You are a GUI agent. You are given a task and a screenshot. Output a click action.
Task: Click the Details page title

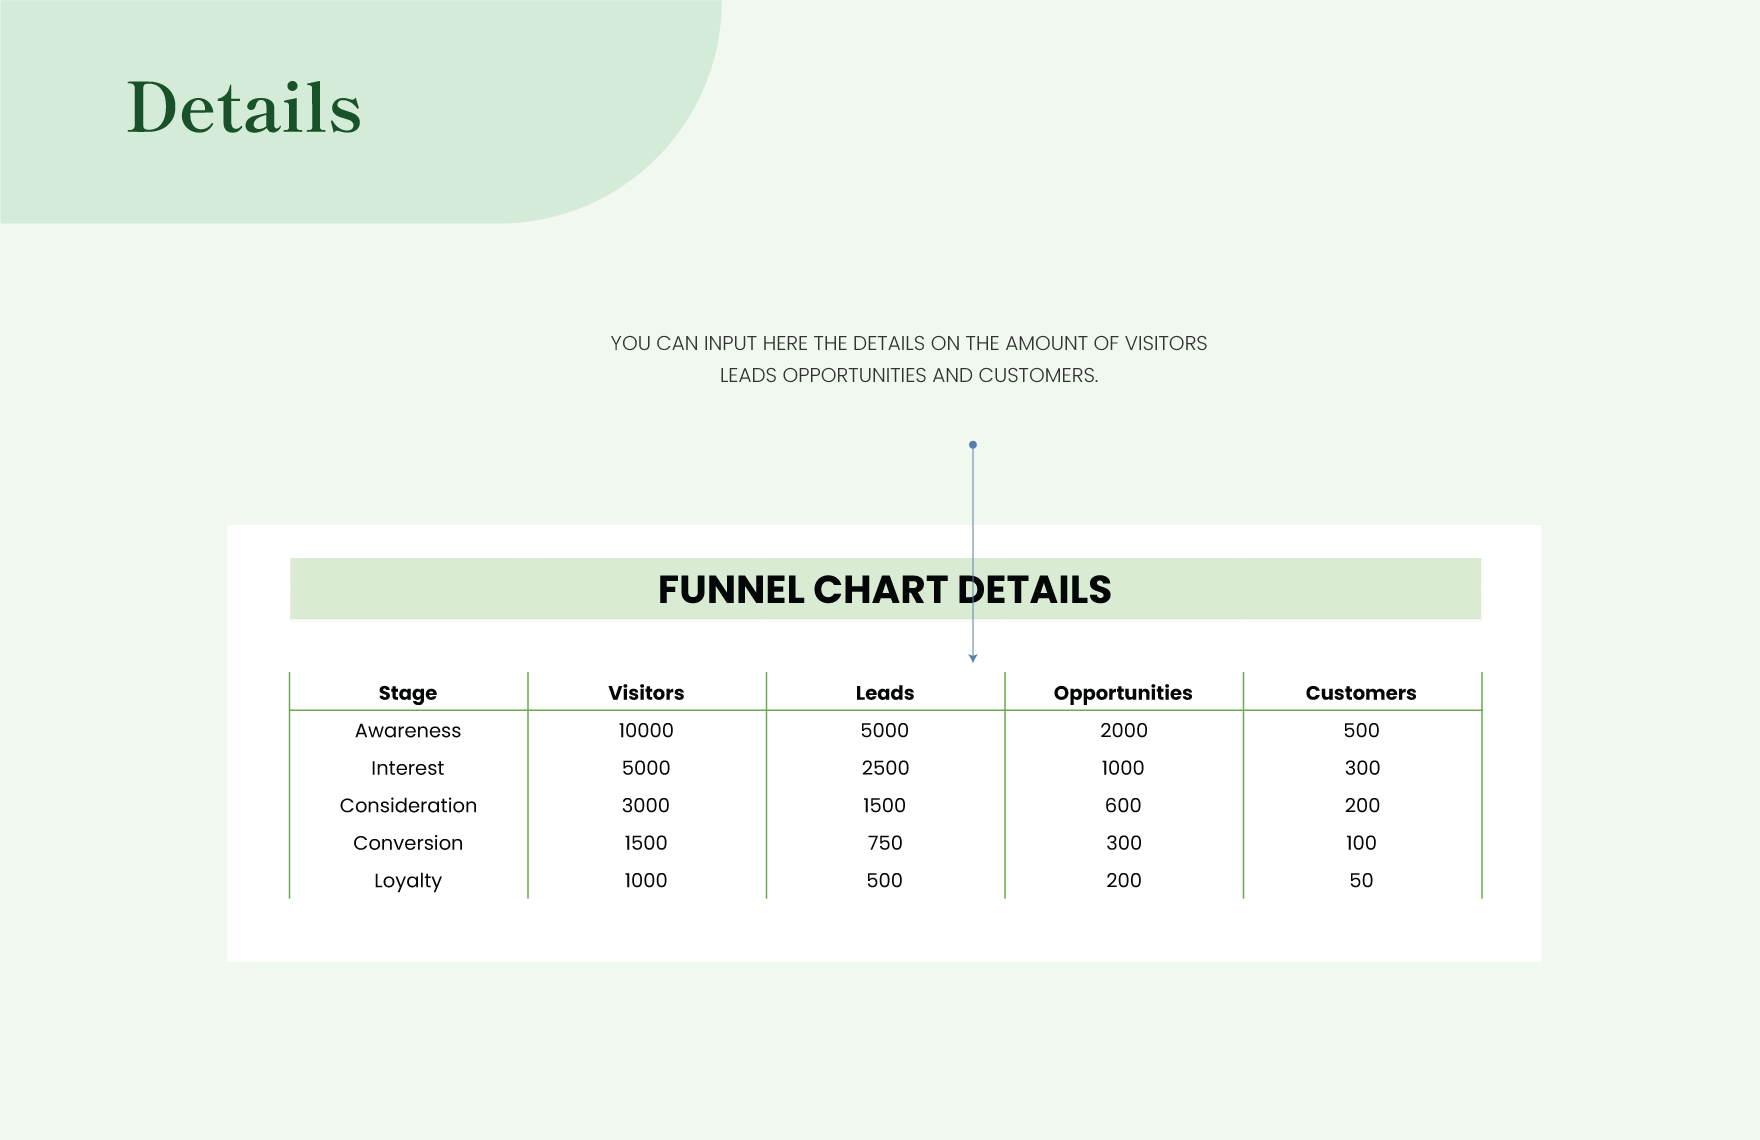[244, 107]
